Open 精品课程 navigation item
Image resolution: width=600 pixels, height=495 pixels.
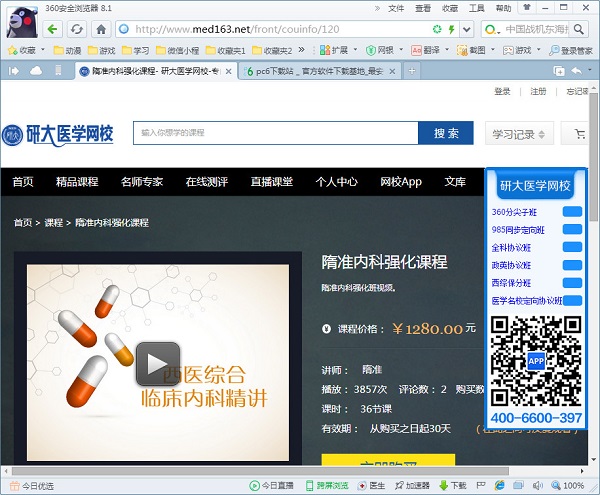tap(77, 182)
